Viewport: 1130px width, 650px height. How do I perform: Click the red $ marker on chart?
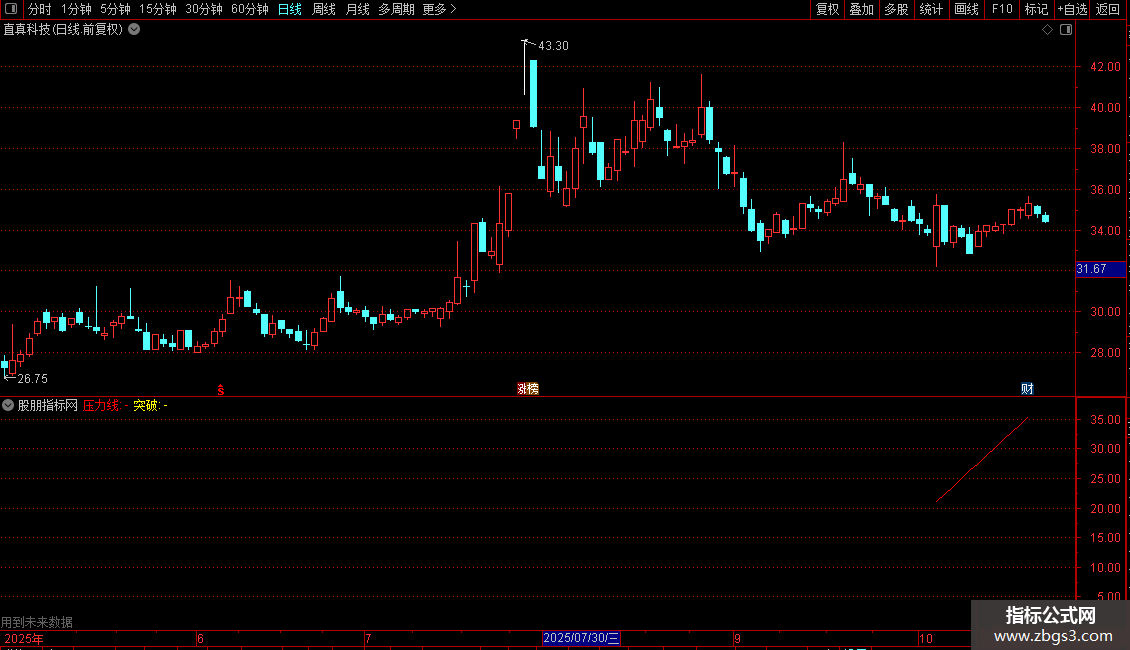pos(221,390)
